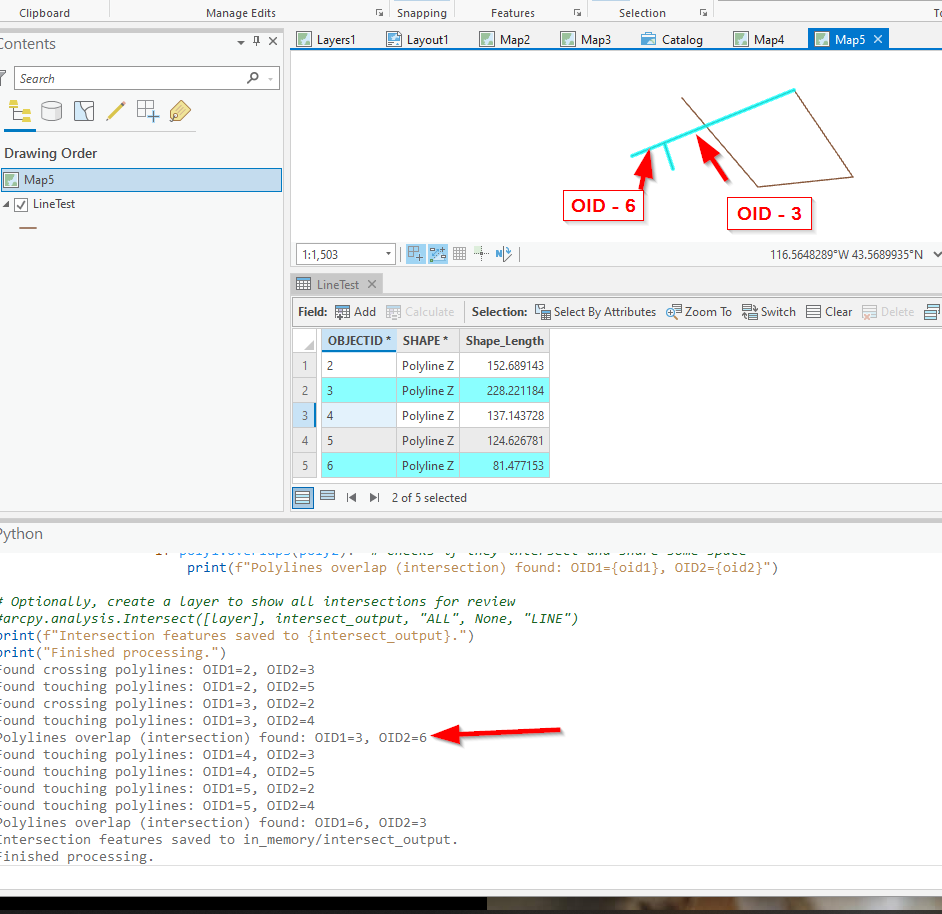Switch to Layers1 tab
The width and height of the screenshot is (942, 914).
326,40
